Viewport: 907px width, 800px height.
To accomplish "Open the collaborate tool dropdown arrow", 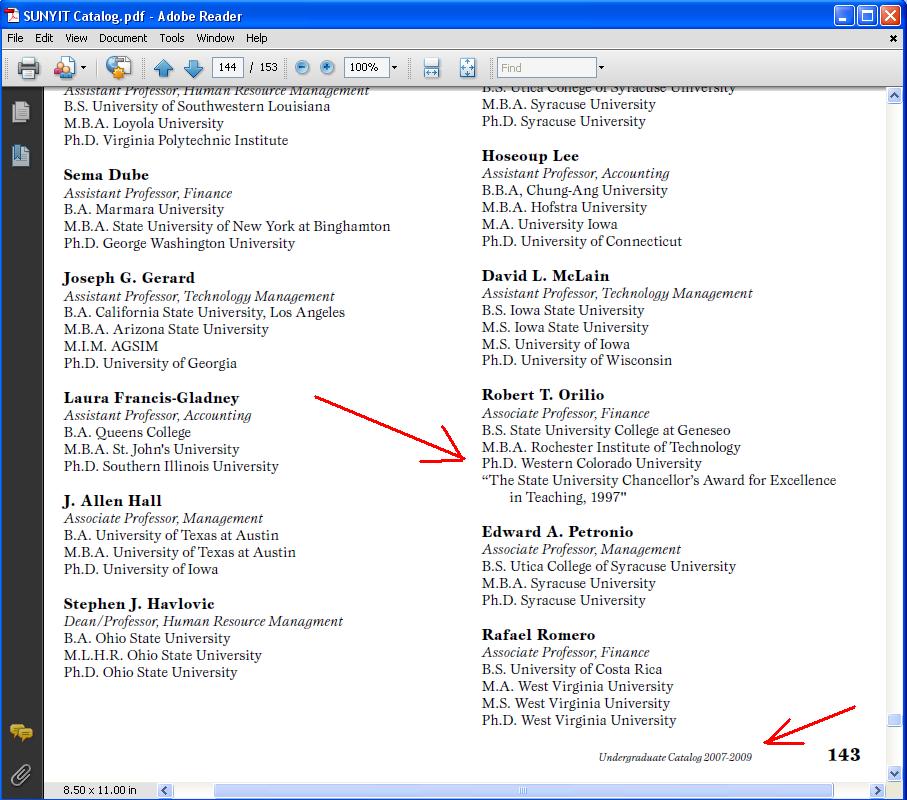I will [x=83, y=68].
